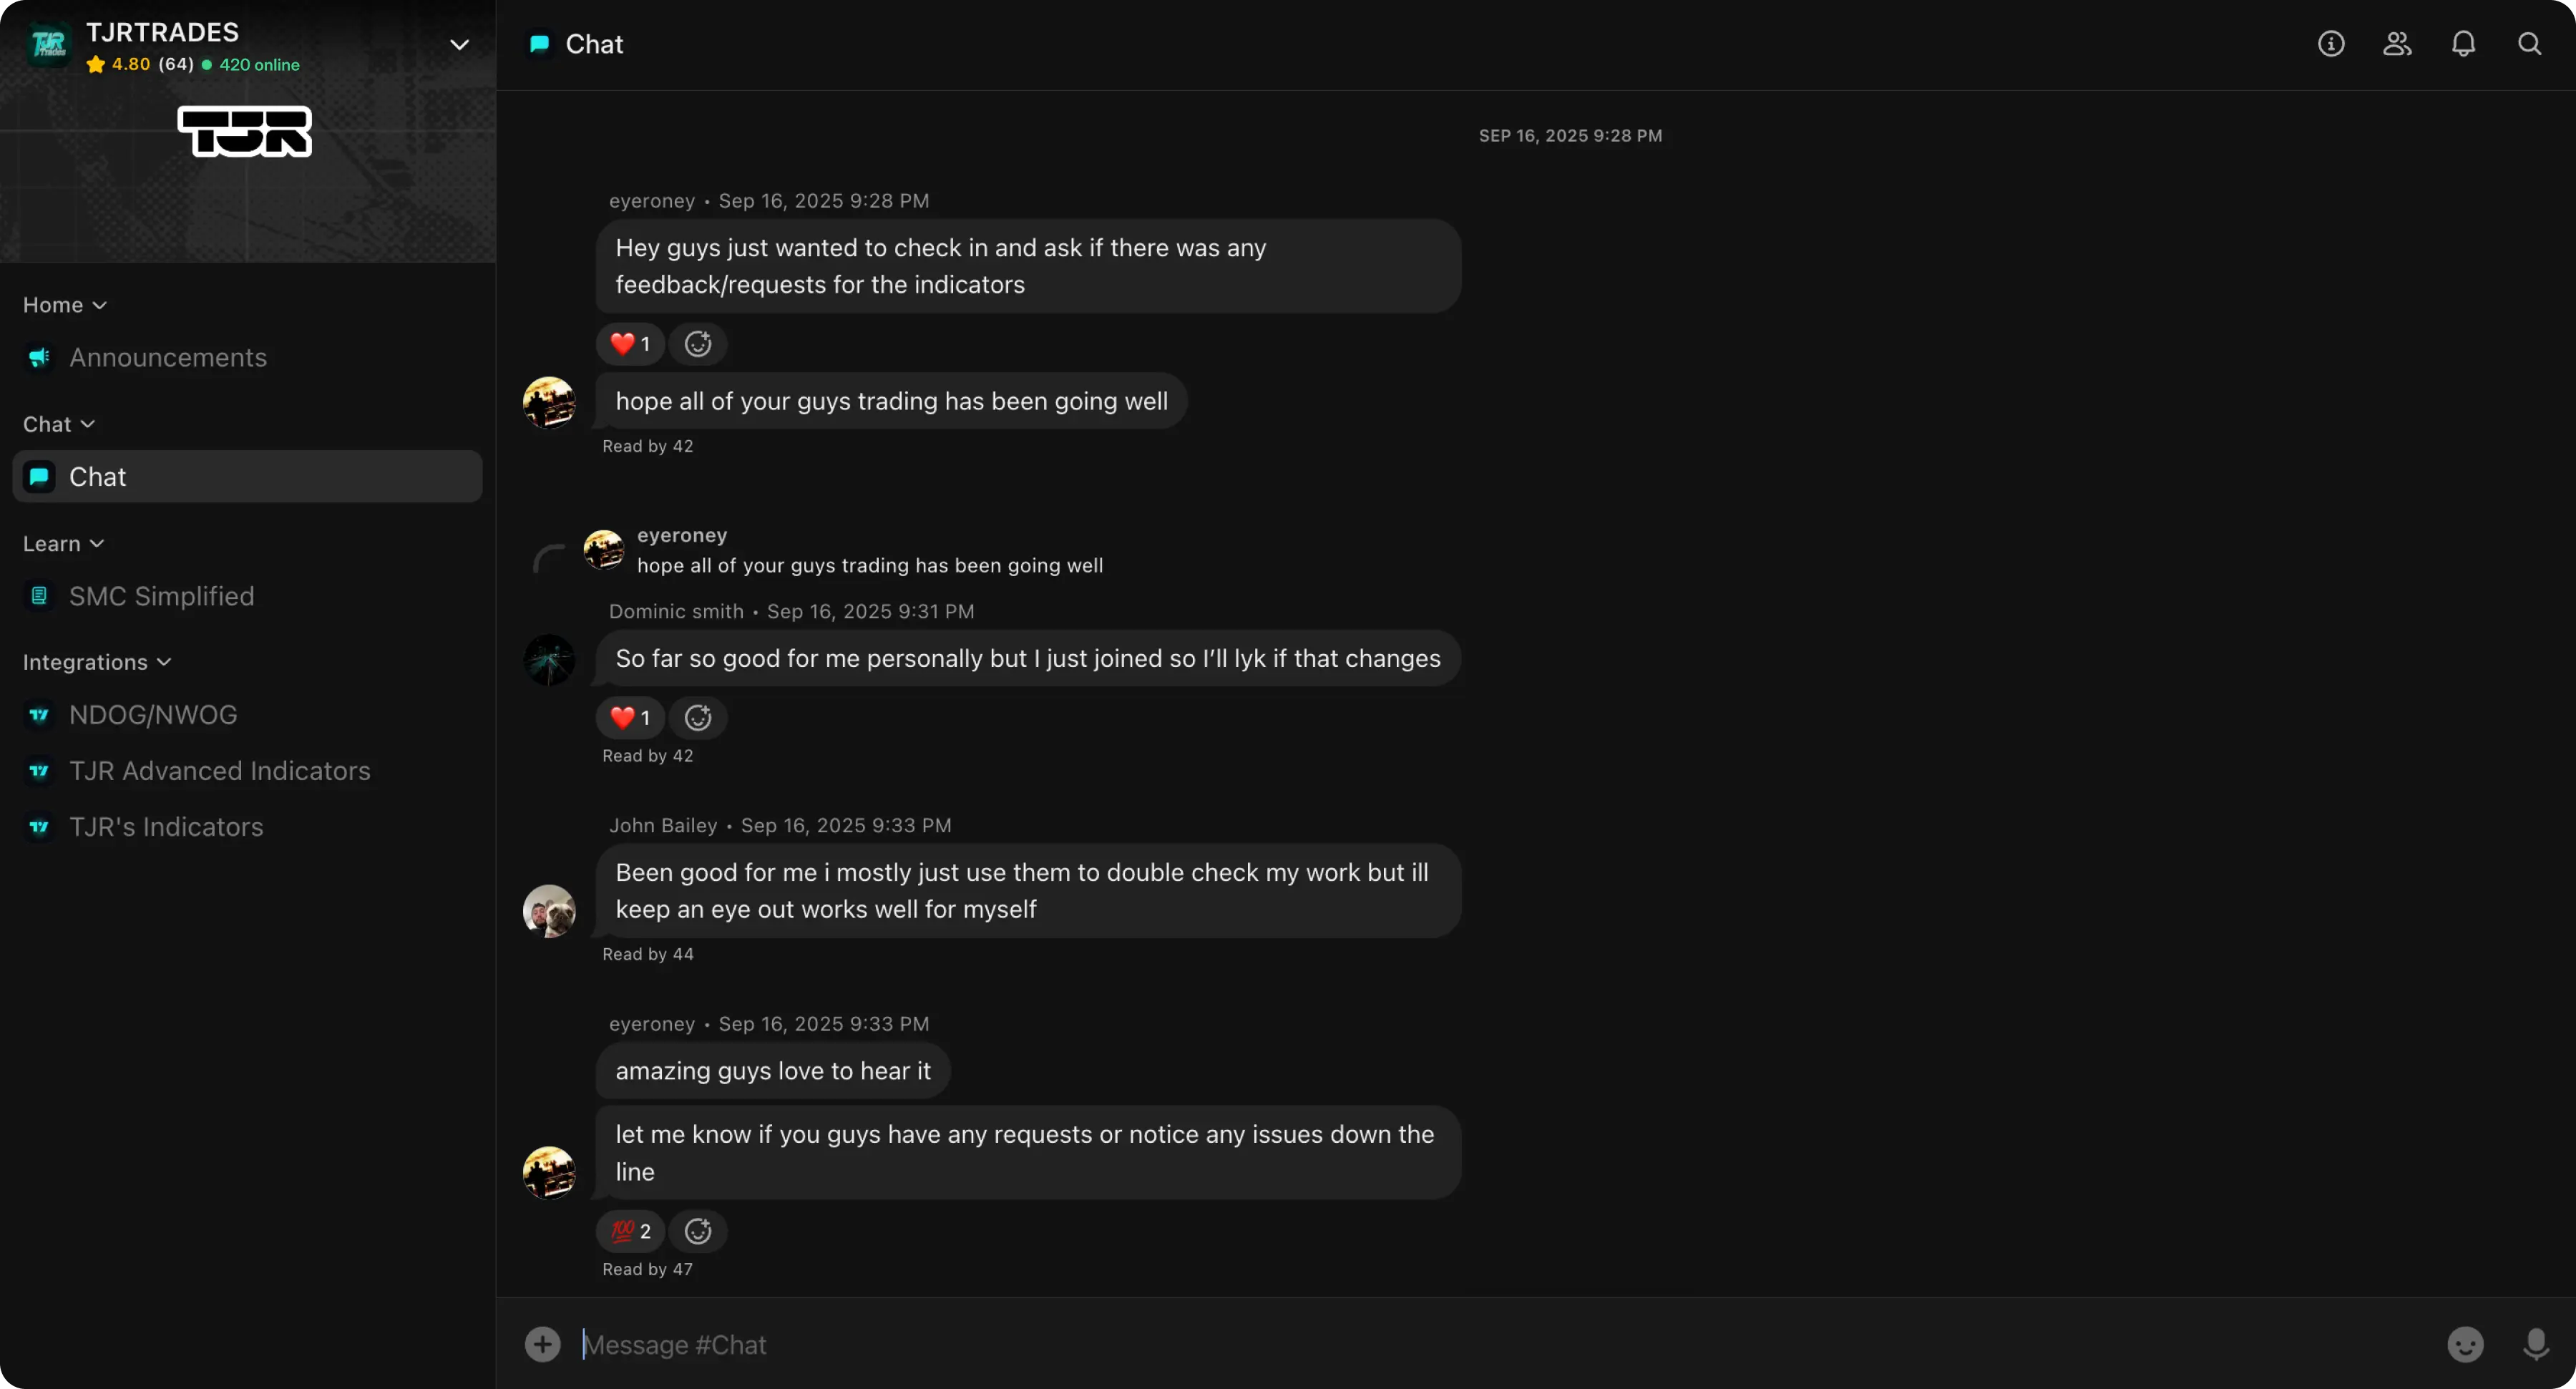
Task: Add a reaction to Dominic smith's message
Action: [x=697, y=717]
